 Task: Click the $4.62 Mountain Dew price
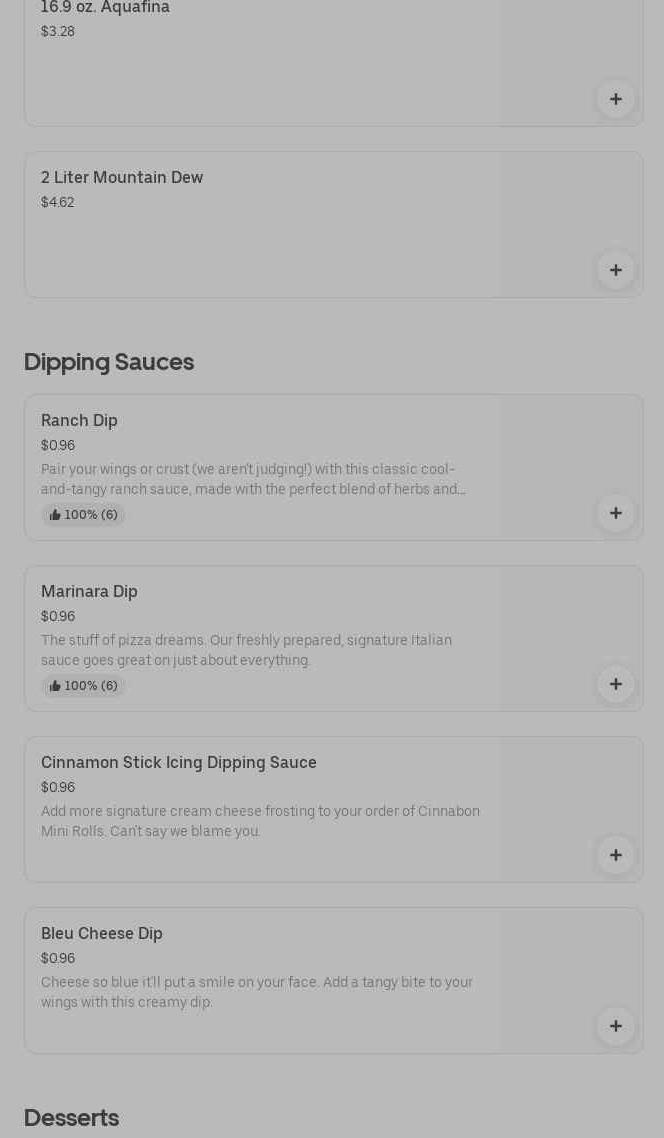pyautogui.click(x=58, y=202)
